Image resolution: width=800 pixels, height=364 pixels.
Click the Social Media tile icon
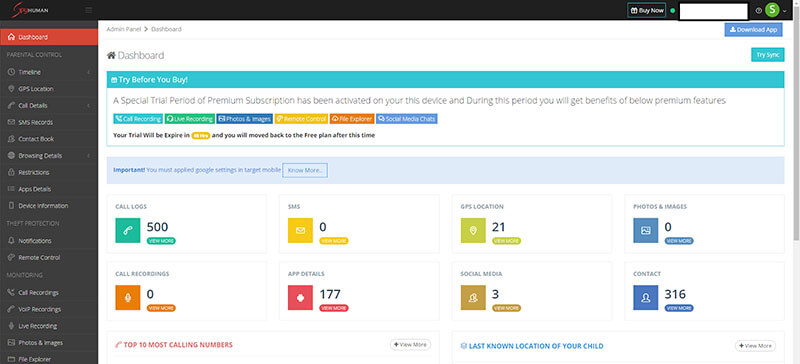click(473, 298)
